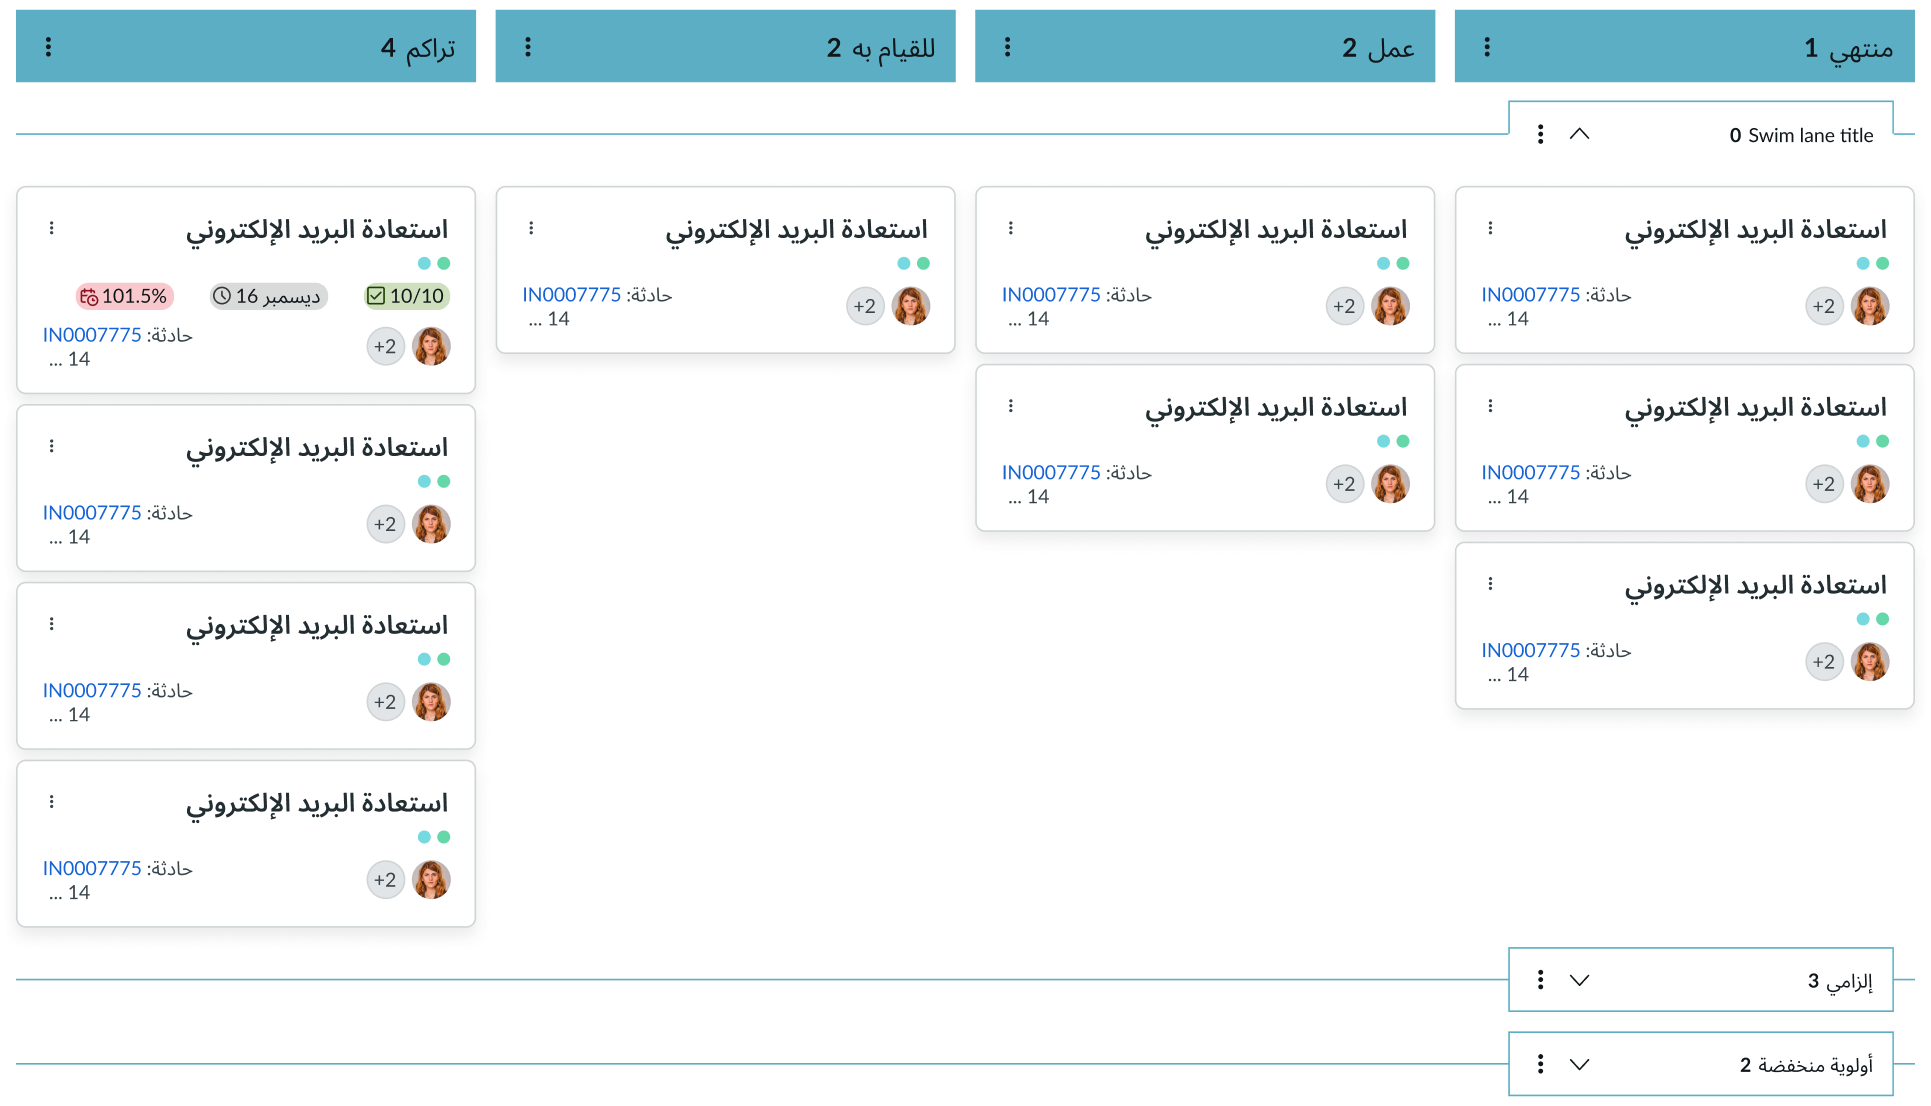The image size is (1931, 1106).
Task: Open the kebab menu on the عمل column header
Action: [x=1007, y=45]
